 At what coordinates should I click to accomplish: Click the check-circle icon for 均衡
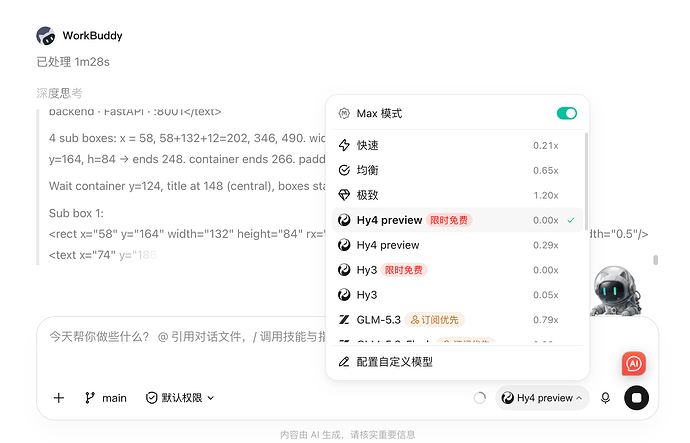tap(344, 170)
